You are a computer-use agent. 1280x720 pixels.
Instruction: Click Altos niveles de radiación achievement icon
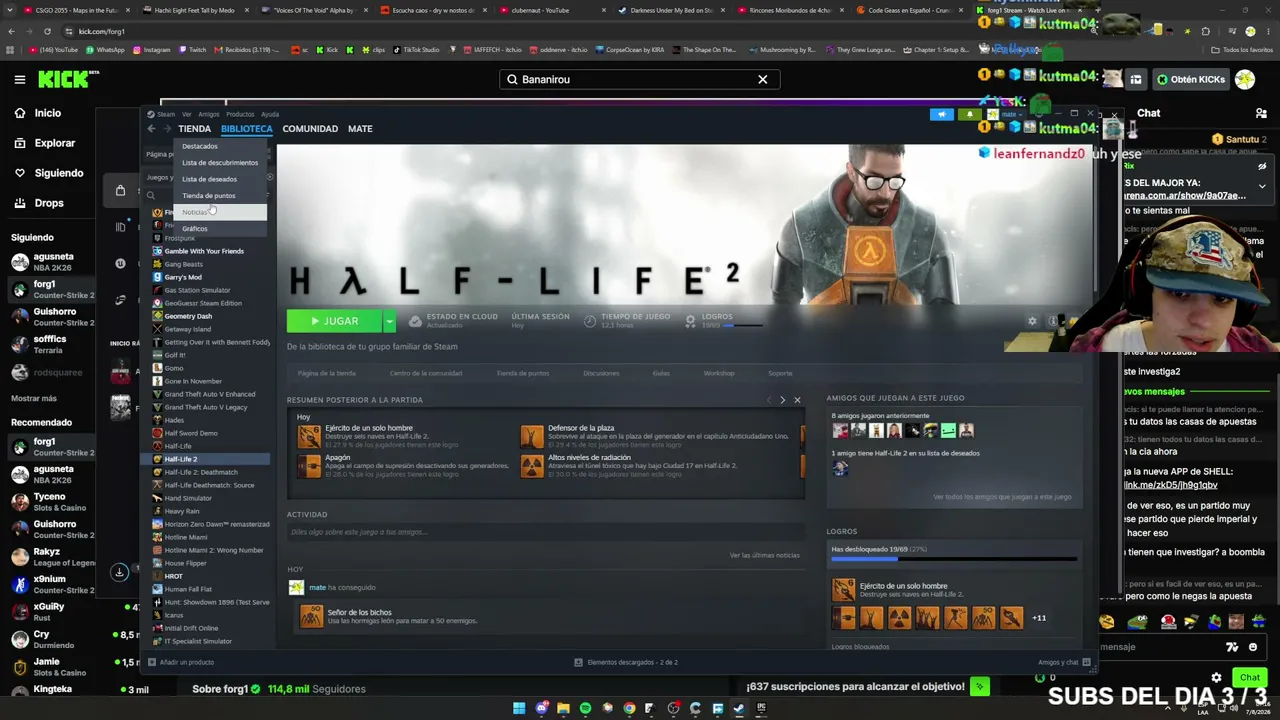[x=532, y=465]
